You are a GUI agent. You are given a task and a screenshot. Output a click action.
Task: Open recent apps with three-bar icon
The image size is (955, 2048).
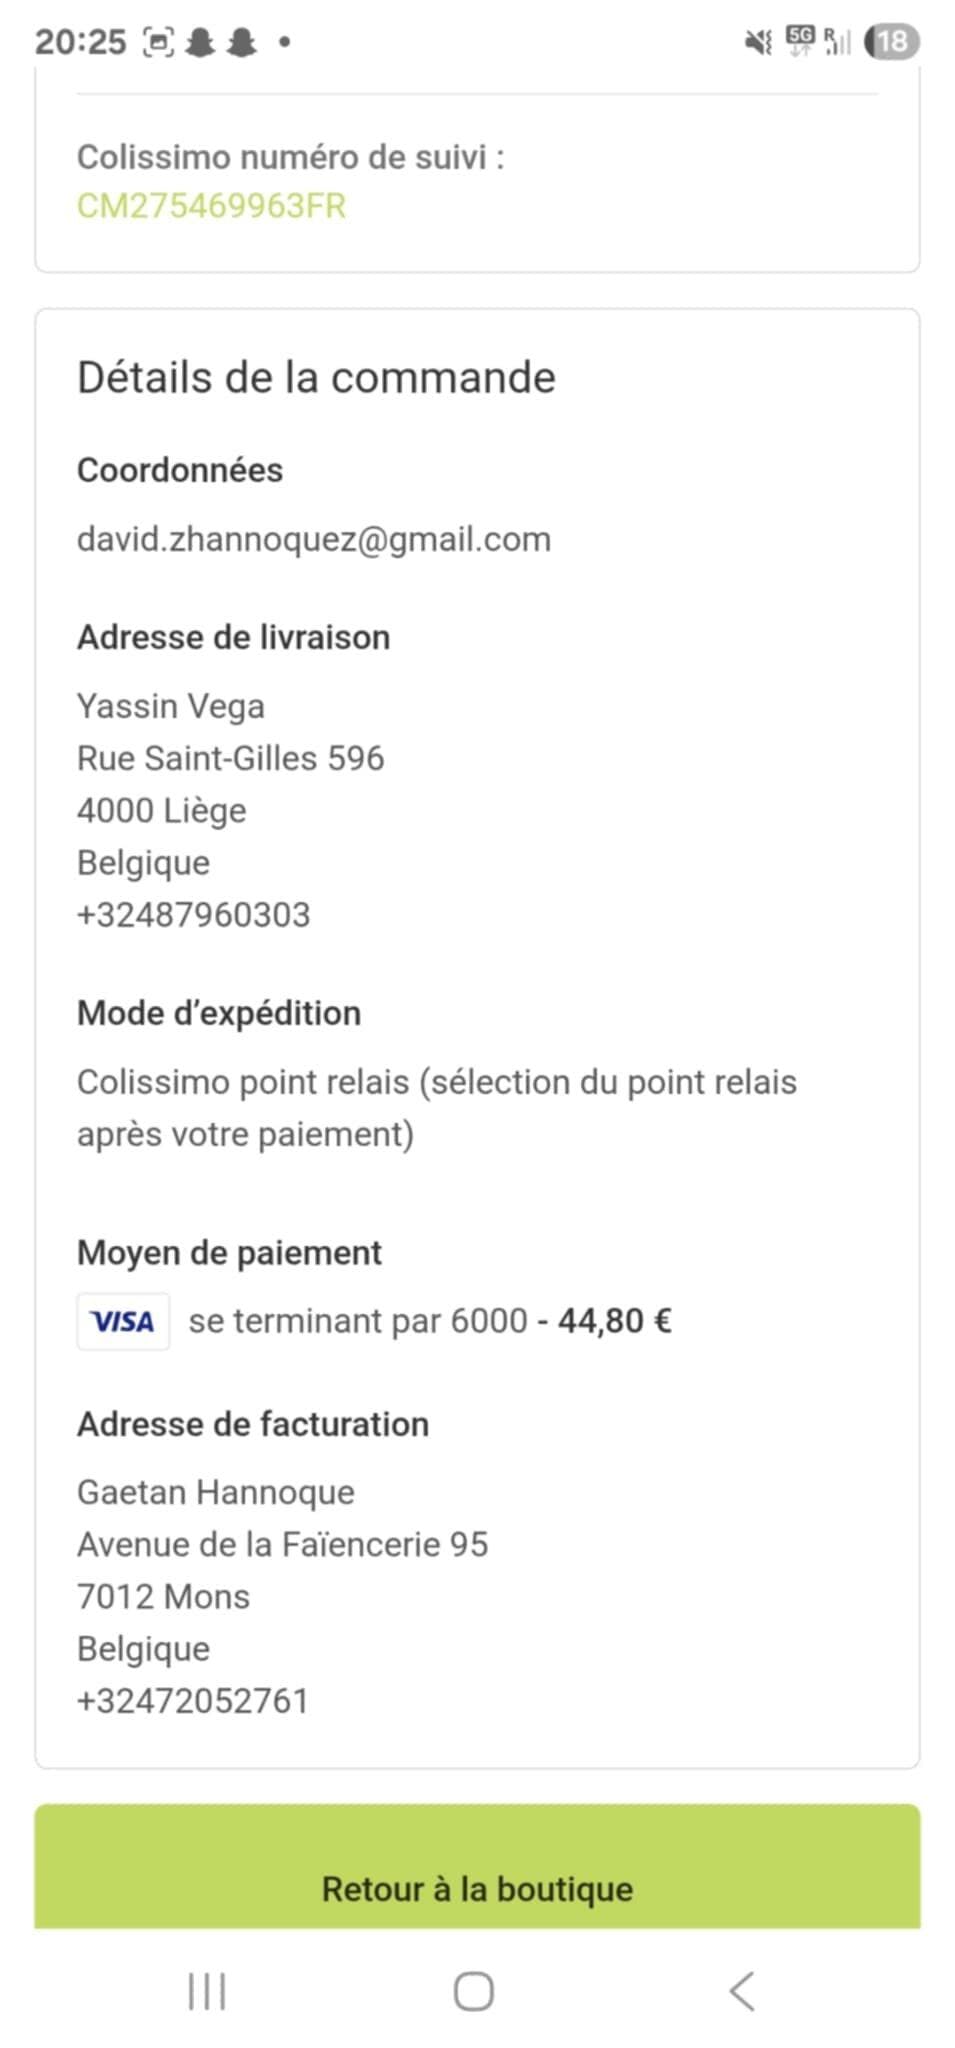(207, 1991)
